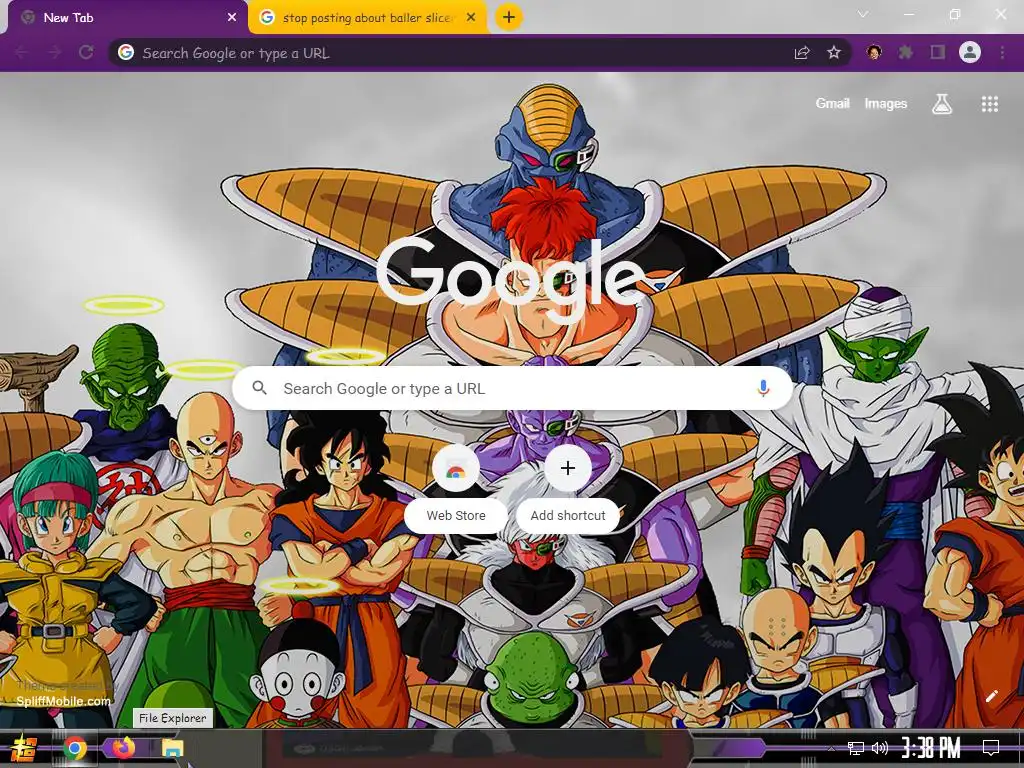The image size is (1024, 768).
Task: Click the Add shortcut label
Action: (568, 515)
